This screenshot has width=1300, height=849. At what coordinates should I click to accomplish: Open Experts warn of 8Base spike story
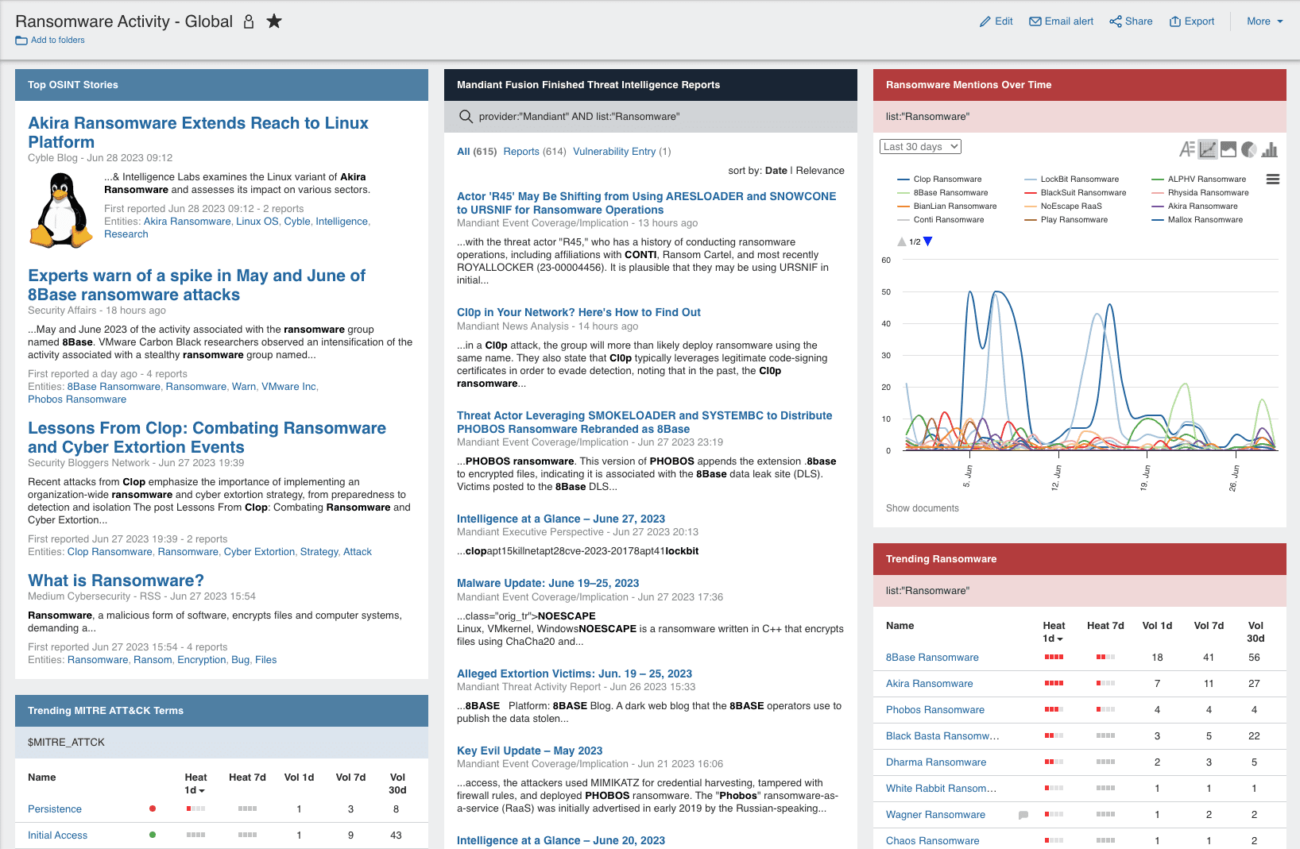point(197,285)
